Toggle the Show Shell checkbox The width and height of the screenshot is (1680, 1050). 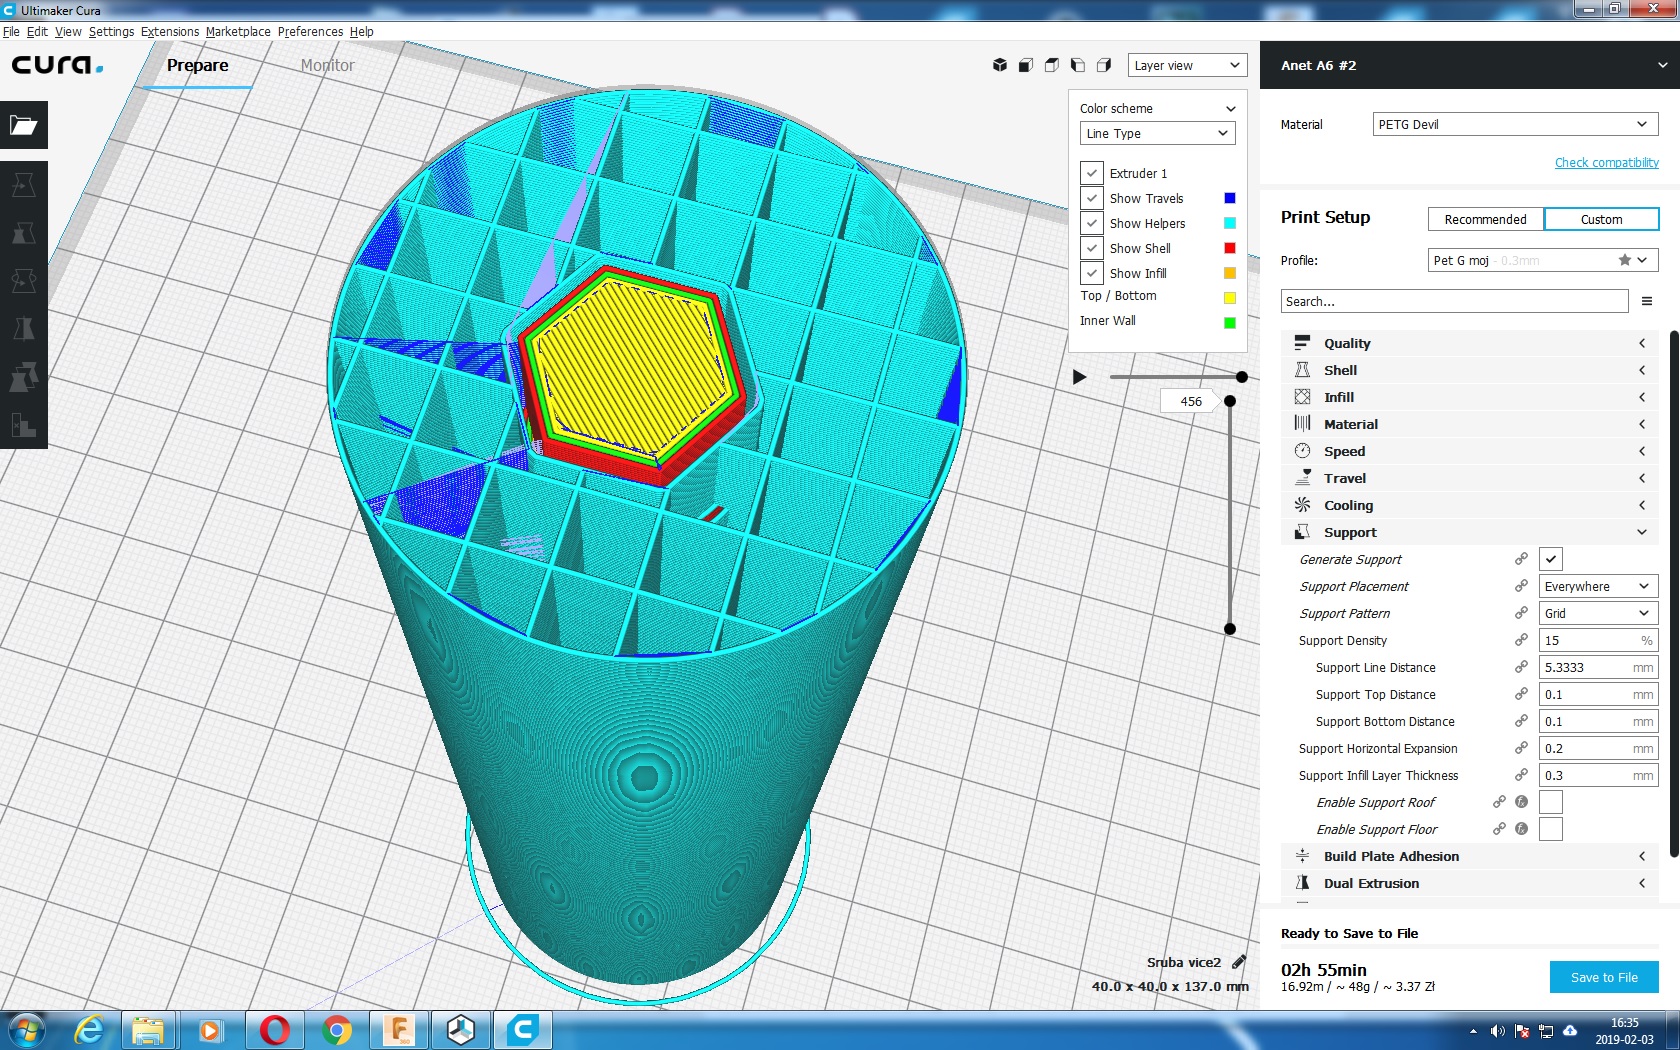point(1092,248)
